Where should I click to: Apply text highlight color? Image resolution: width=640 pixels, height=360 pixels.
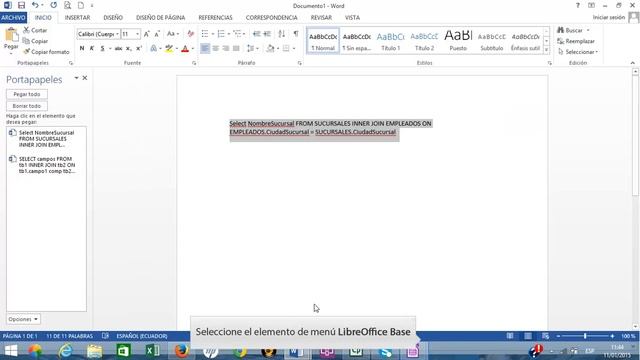[x=169, y=49]
